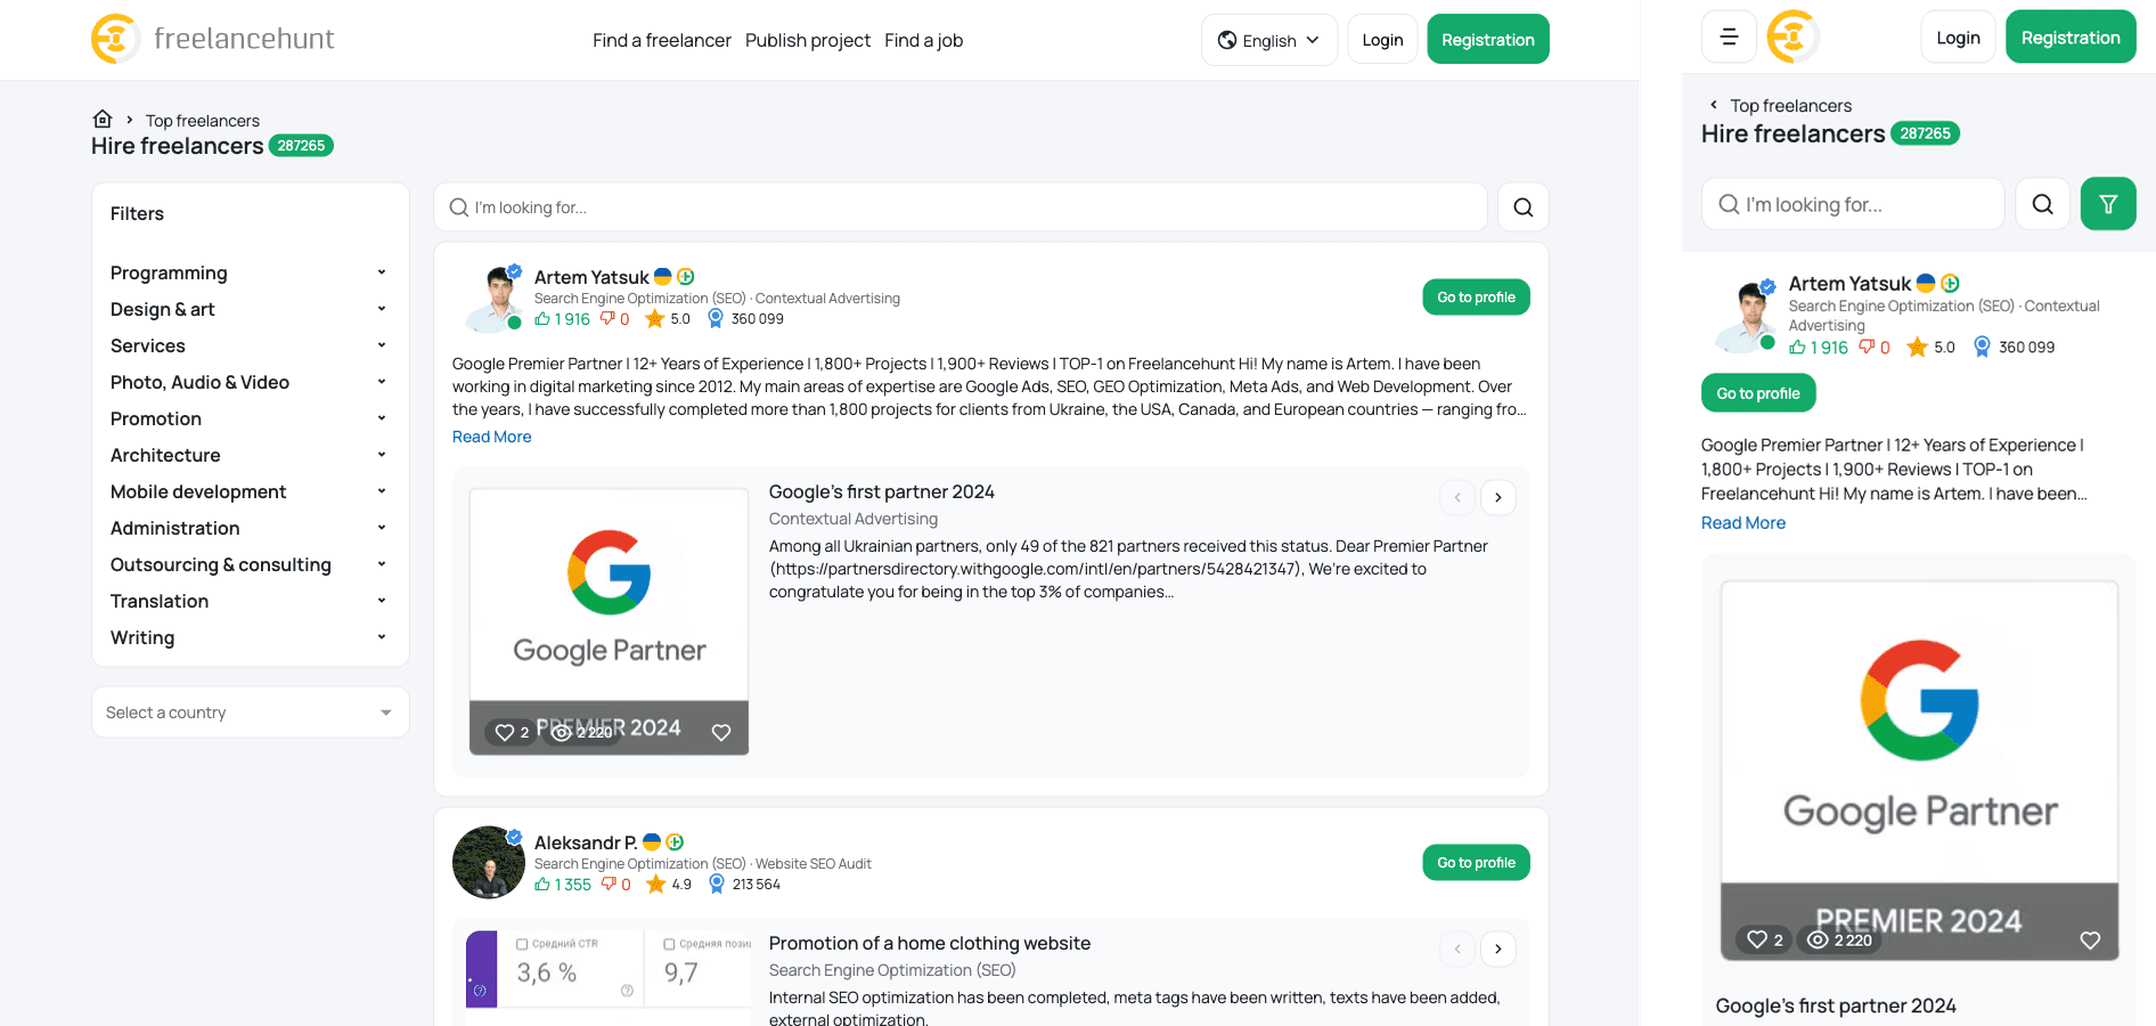Toggle the Средняя позиция checkbox
The height and width of the screenshot is (1026, 2156).
click(670, 944)
